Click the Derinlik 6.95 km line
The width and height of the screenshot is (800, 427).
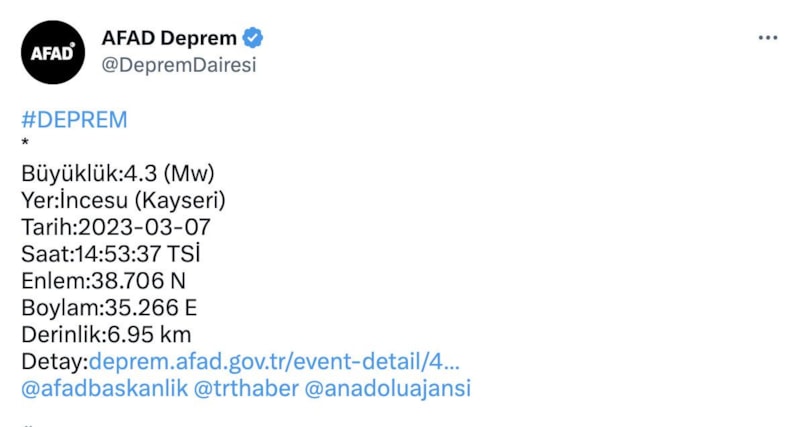[x=106, y=334]
